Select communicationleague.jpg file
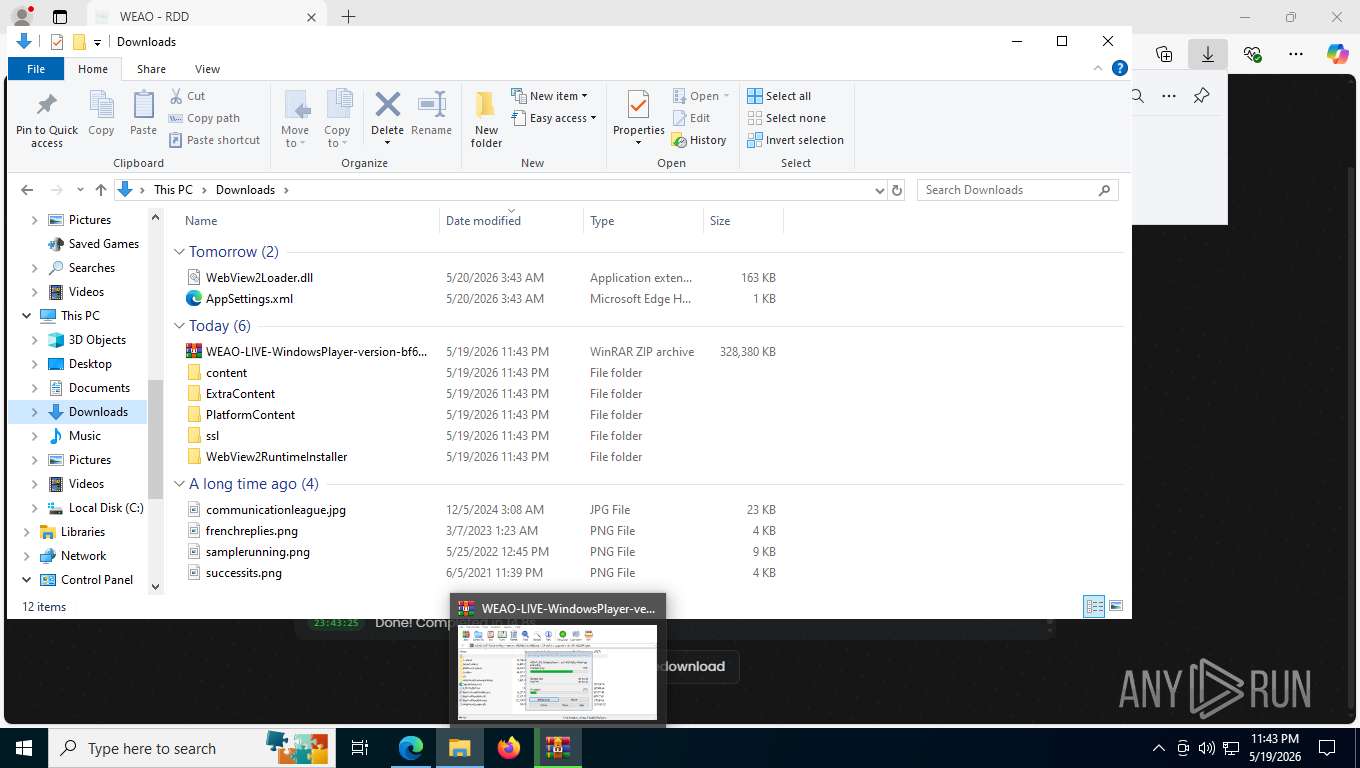Screen dimensions: 1360x768 click(x=275, y=510)
